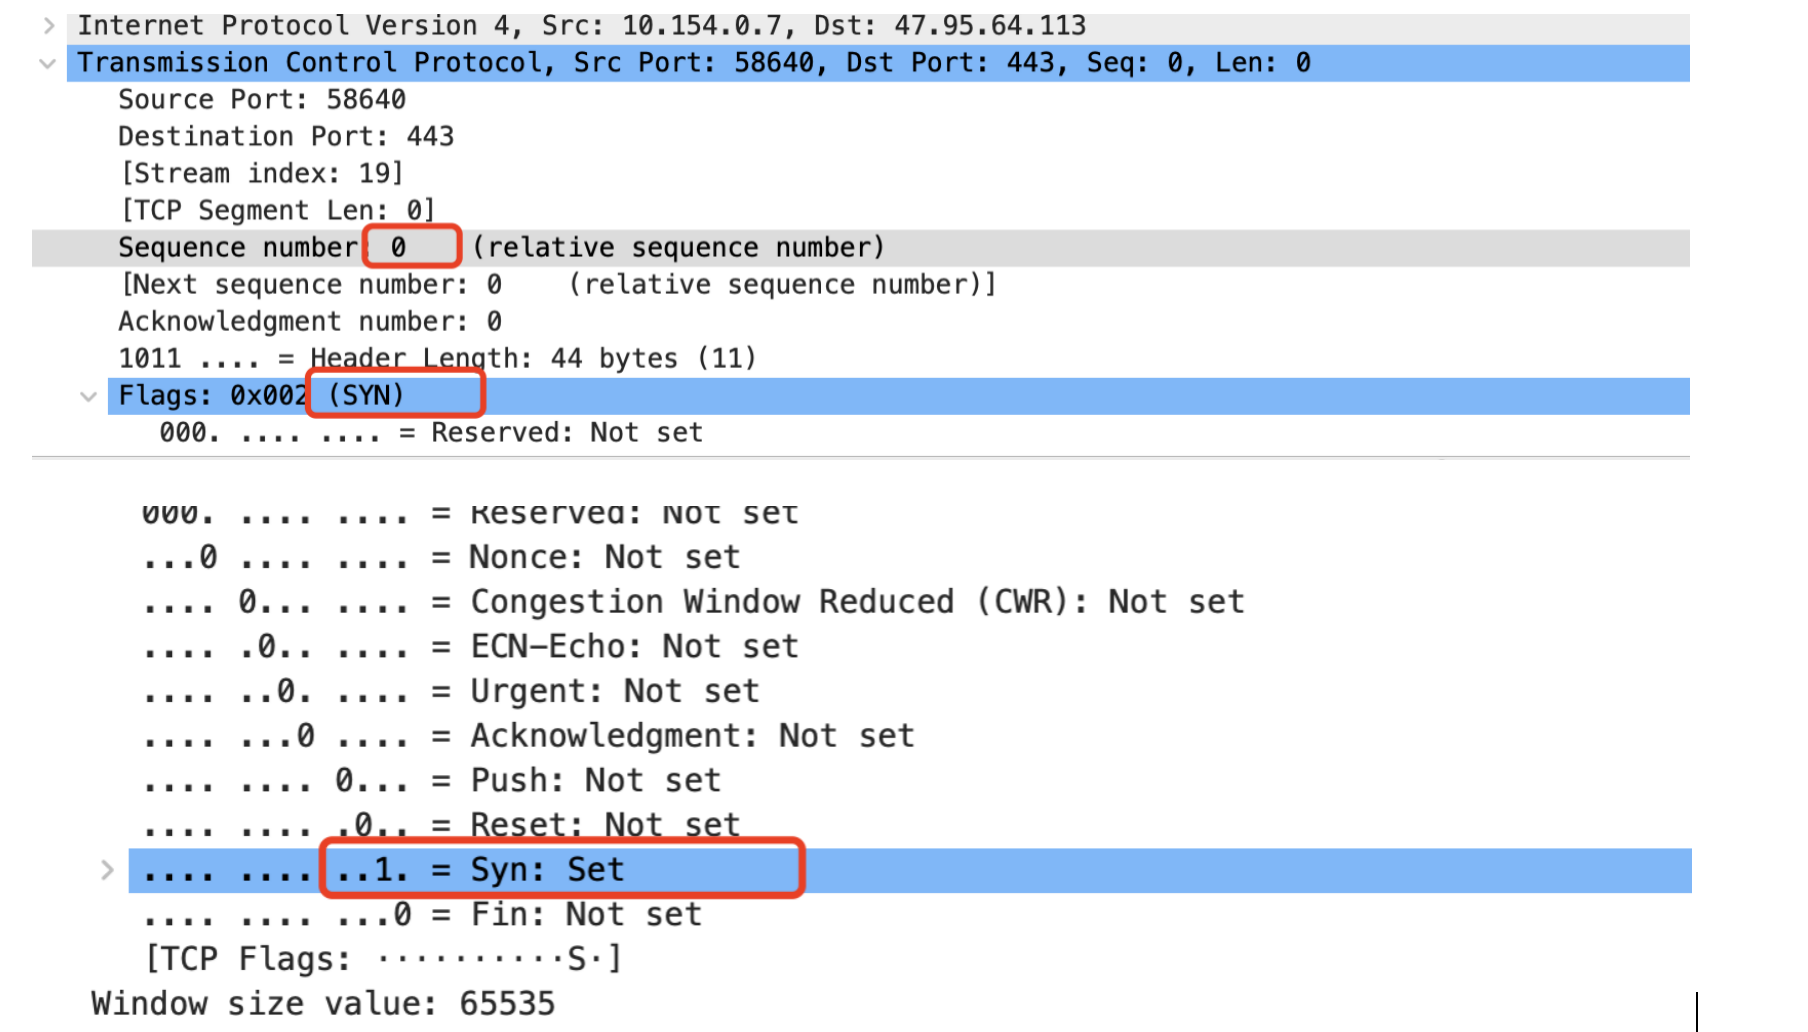Collapse the Transmission Control Protocol section
1808x1032 pixels.
click(x=47, y=63)
